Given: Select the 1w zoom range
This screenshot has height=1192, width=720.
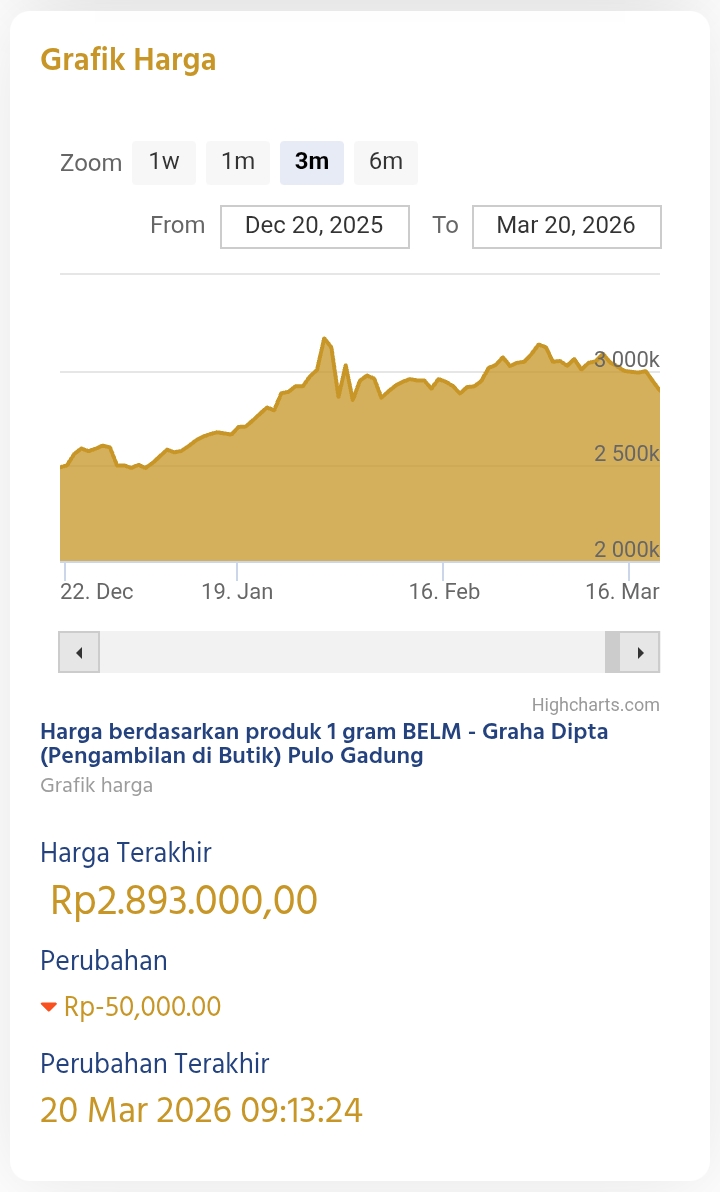Looking at the screenshot, I should (x=164, y=162).
